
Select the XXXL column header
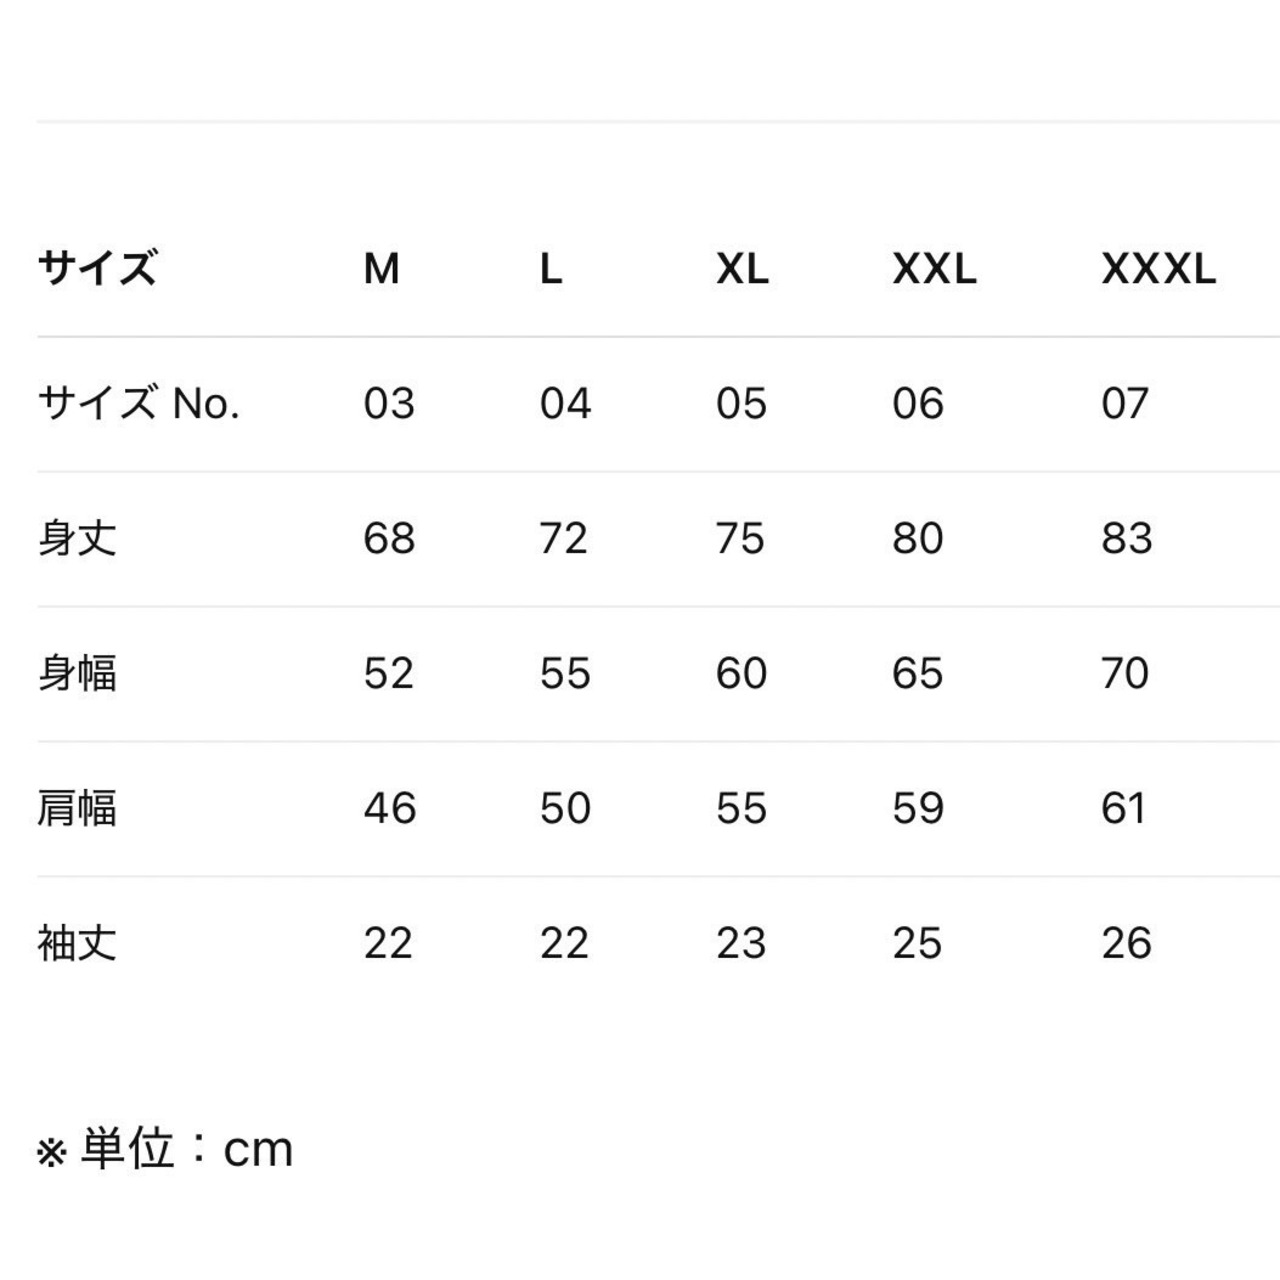tap(1158, 269)
